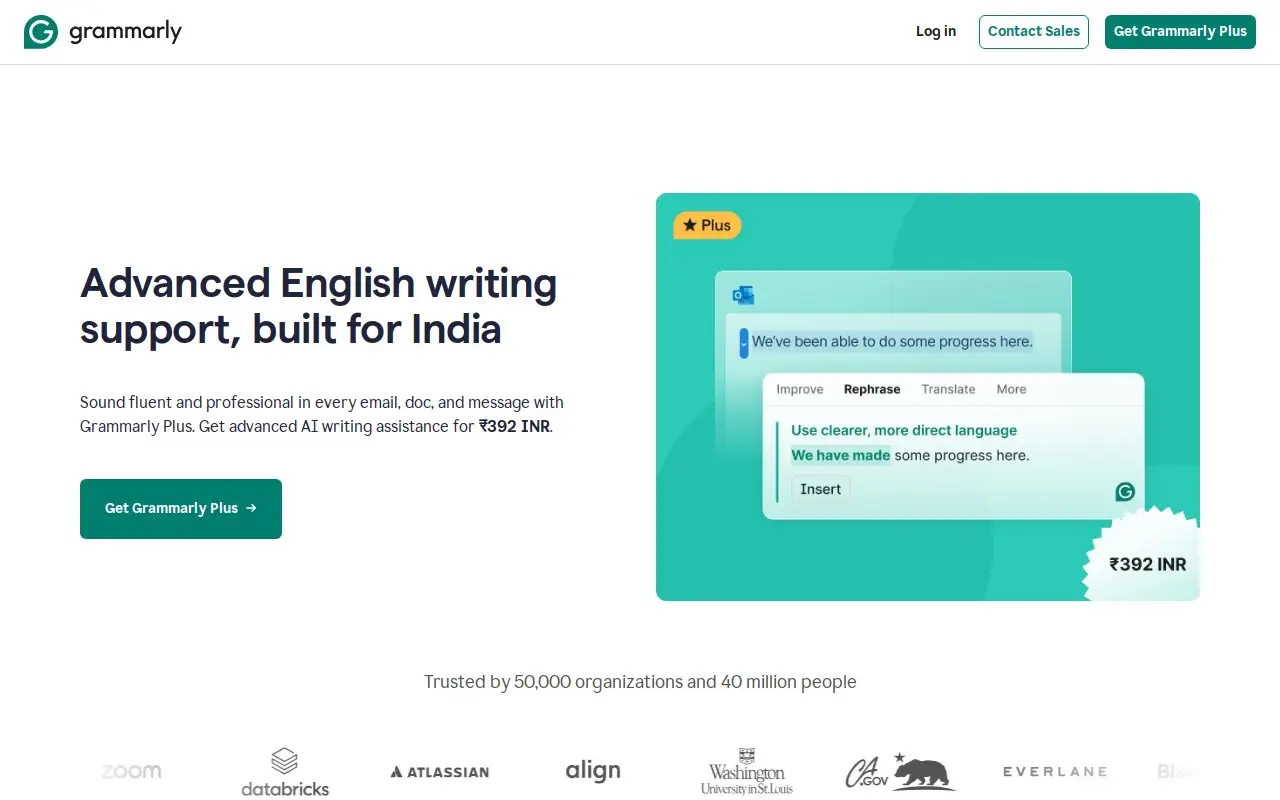Select the Improve tab in the suggestion card

point(800,389)
